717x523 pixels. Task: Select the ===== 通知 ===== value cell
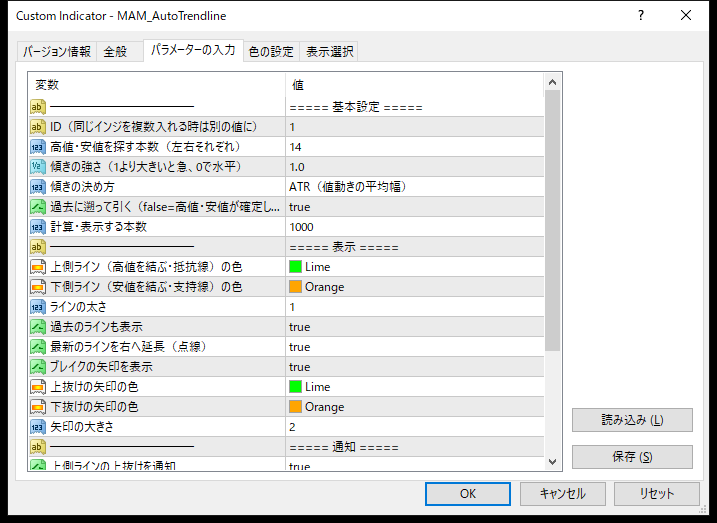coord(415,447)
